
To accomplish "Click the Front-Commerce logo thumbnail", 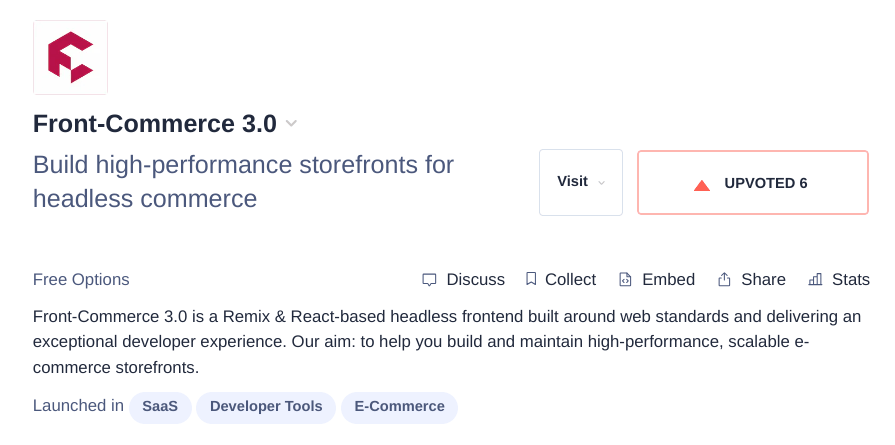I will pos(70,57).
